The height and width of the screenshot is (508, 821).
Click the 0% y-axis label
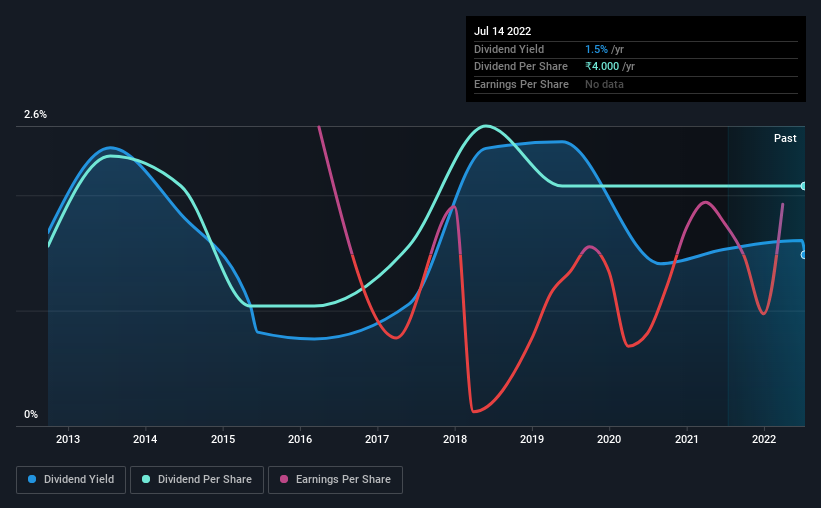[31, 414]
